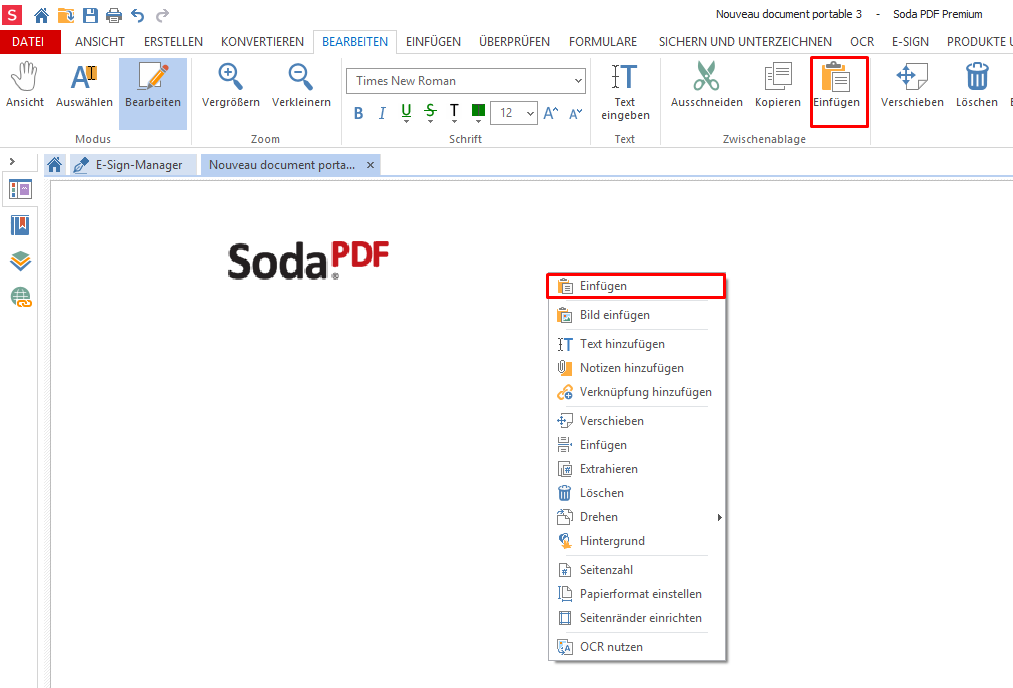Viewport: 1013px width, 688px height.
Task: Open the layers panel in sidebar
Action: 20,261
